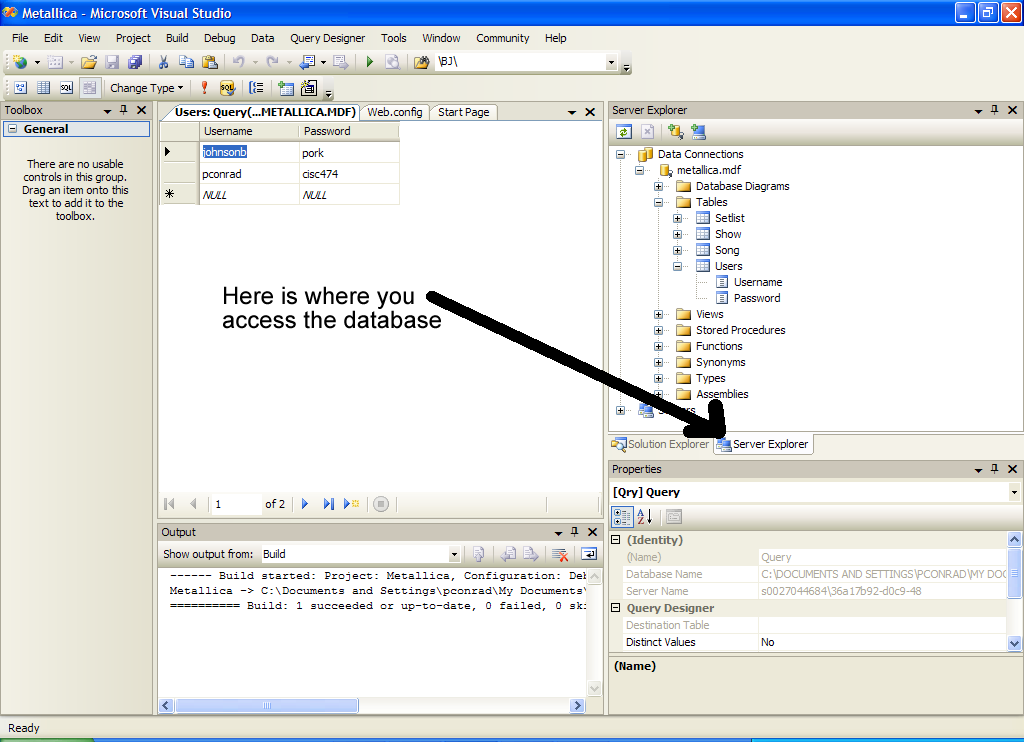The width and height of the screenshot is (1024, 742).
Task: Click the Connect to Database icon
Action: point(675,131)
